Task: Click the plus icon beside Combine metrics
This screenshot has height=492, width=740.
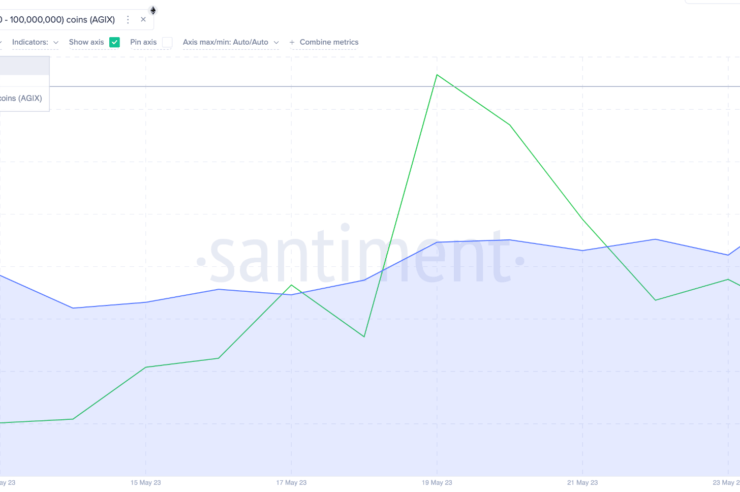Action: 292,42
